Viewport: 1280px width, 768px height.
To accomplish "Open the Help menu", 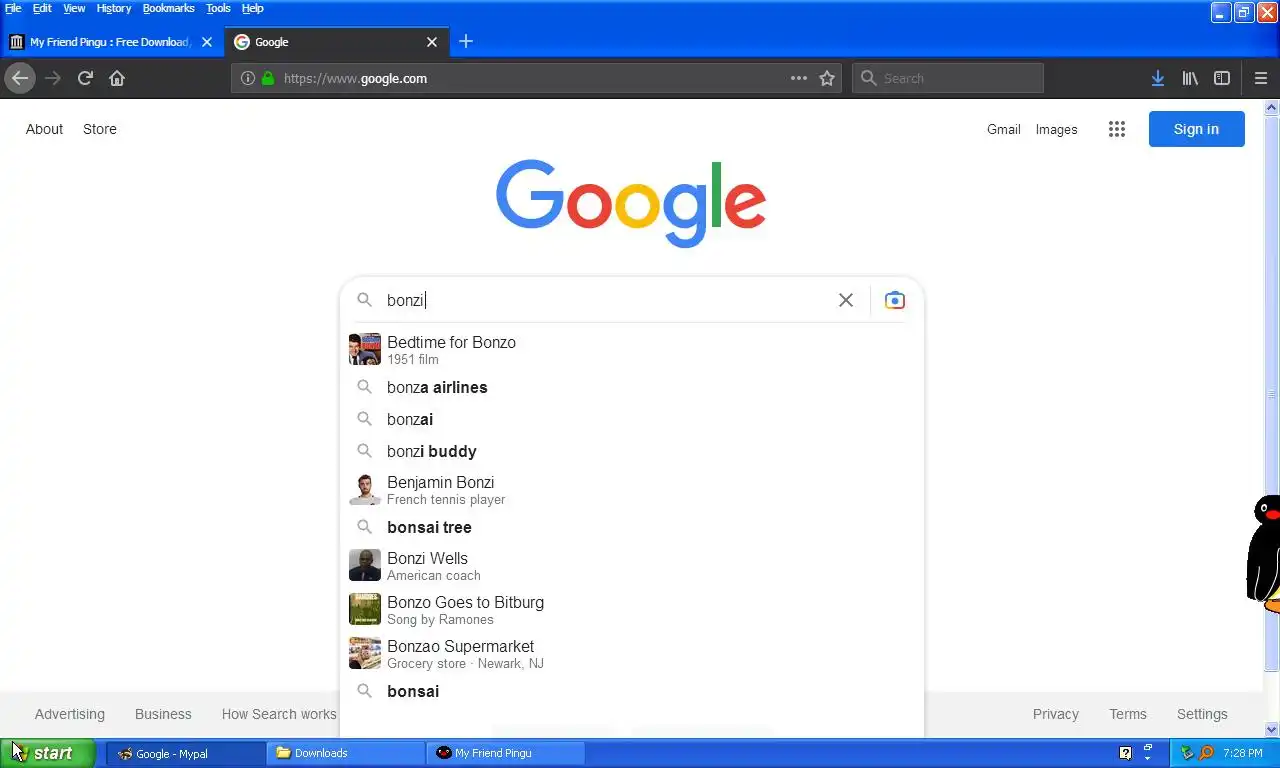I will 253,8.
